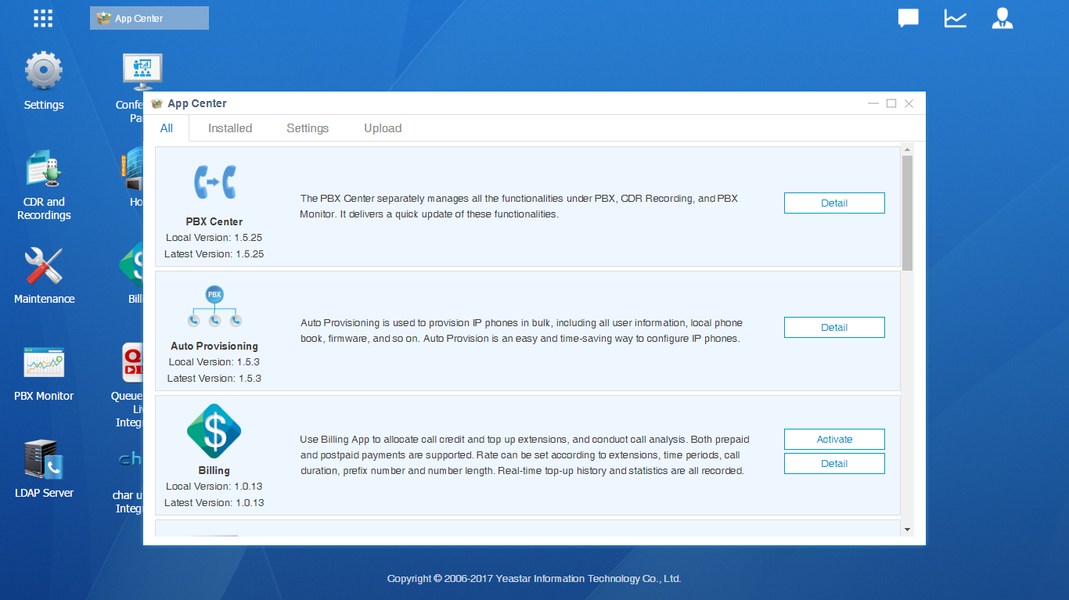Image resolution: width=1069 pixels, height=600 pixels.
Task: Click the Yeastar copyright footer text
Action: click(534, 578)
